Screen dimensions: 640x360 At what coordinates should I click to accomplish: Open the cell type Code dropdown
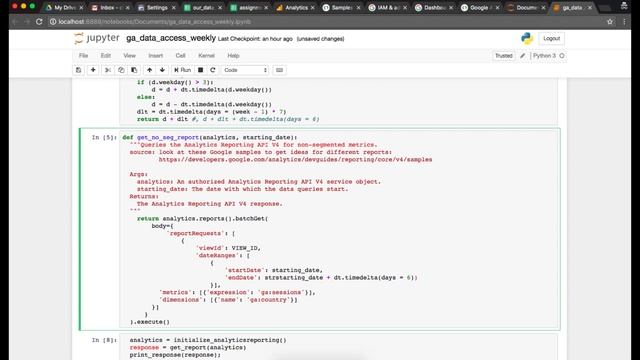coord(245,70)
